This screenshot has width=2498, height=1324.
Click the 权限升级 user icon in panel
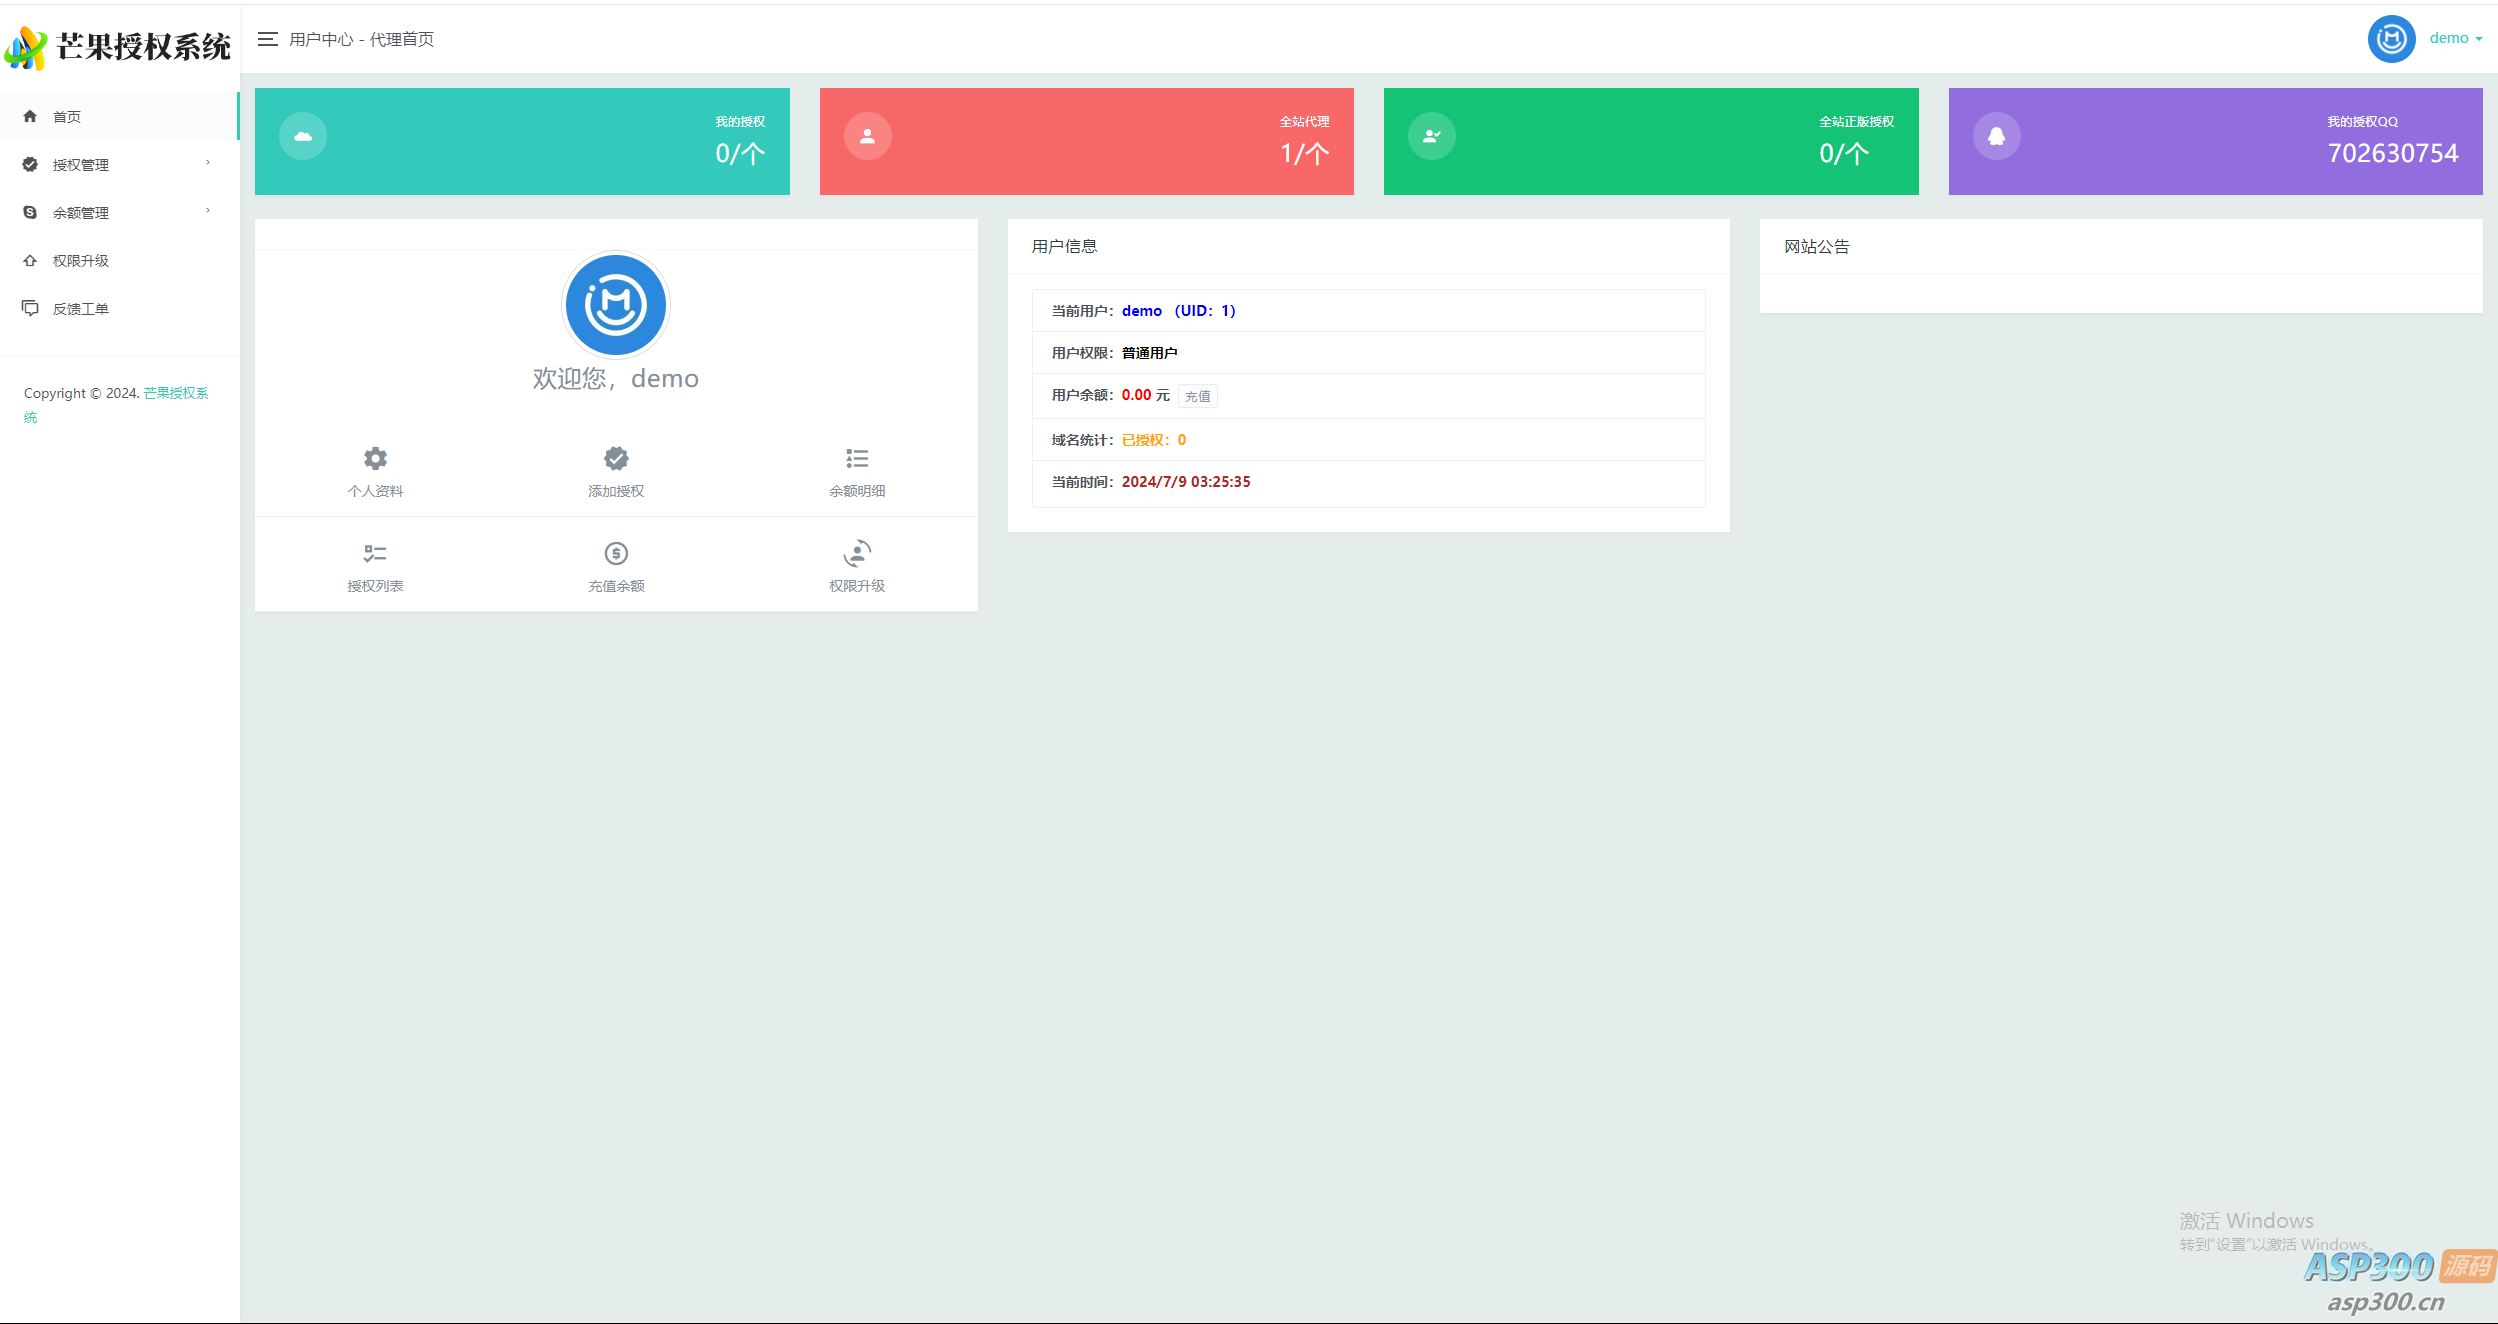(857, 553)
